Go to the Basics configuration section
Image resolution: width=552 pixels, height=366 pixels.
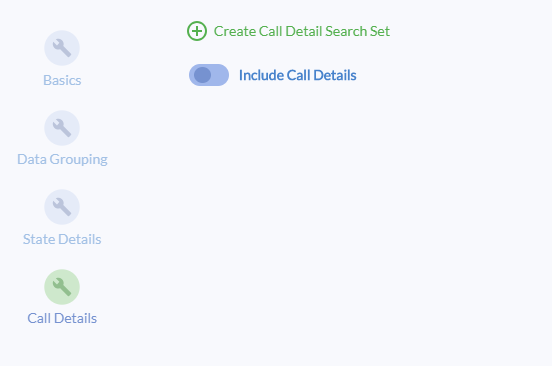click(62, 58)
